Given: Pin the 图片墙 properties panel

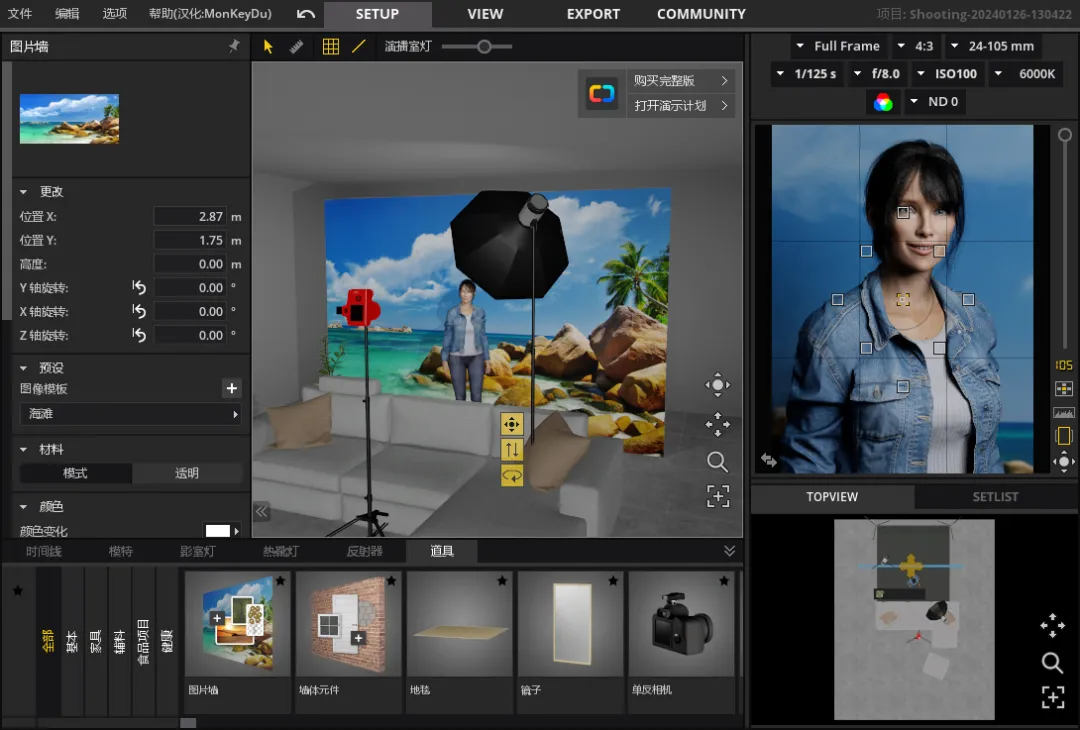Looking at the screenshot, I should tap(234, 46).
